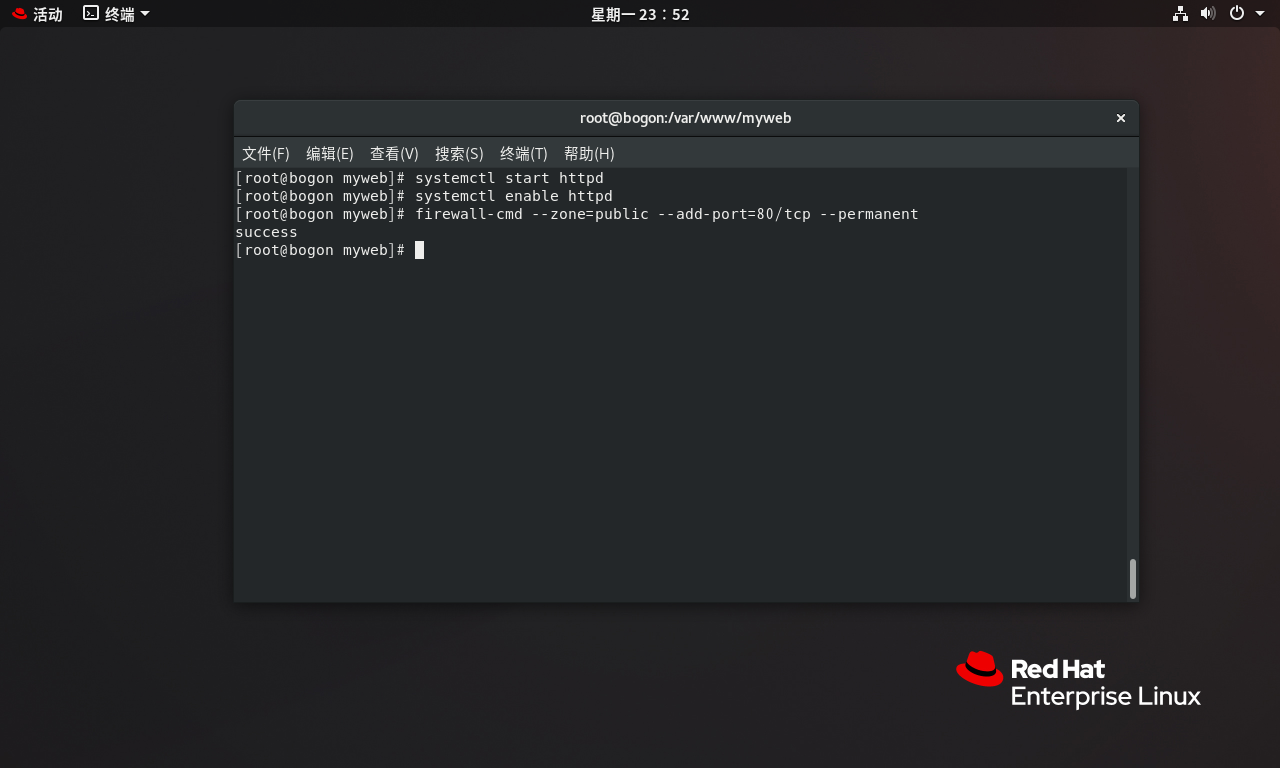Open the 查看(V) menu

(394, 153)
